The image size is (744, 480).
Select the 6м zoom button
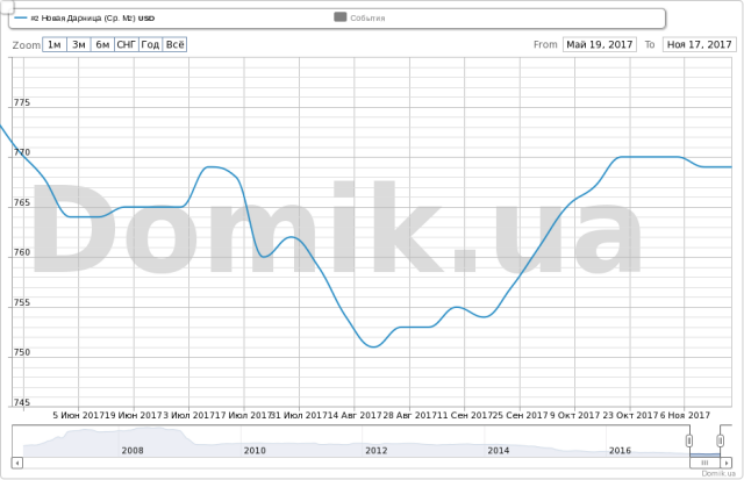pos(102,45)
